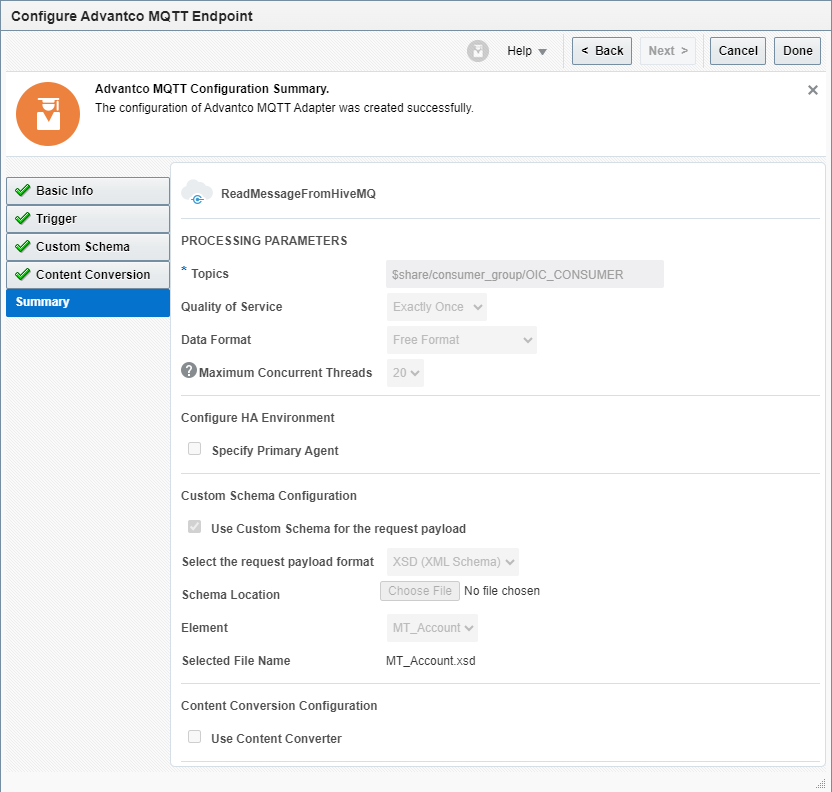Switch to the Summary tab
The width and height of the screenshot is (832, 792).
coord(87,302)
